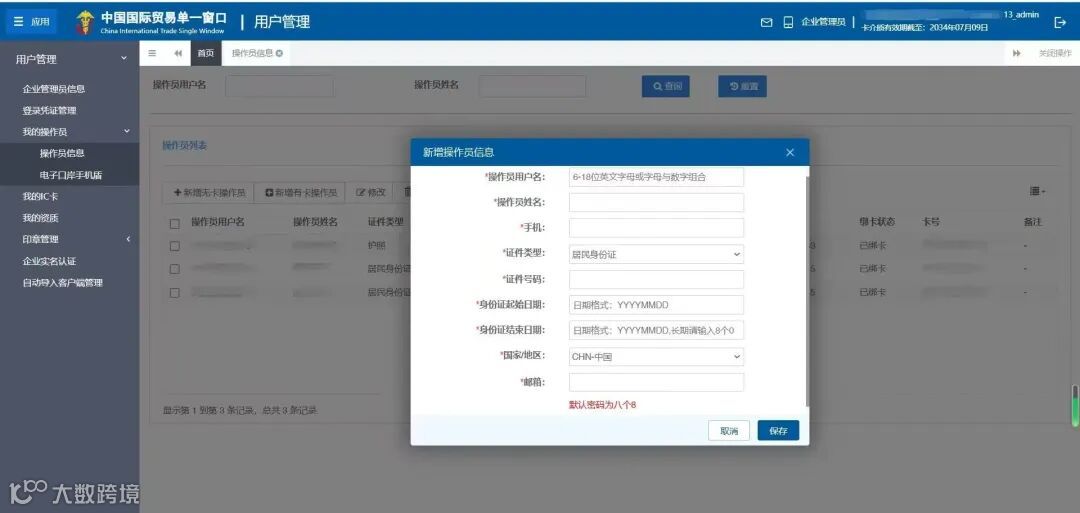This screenshot has height=513, width=1080.
Task: Select 操作员信息 in the sidebar
Action: 62,153
